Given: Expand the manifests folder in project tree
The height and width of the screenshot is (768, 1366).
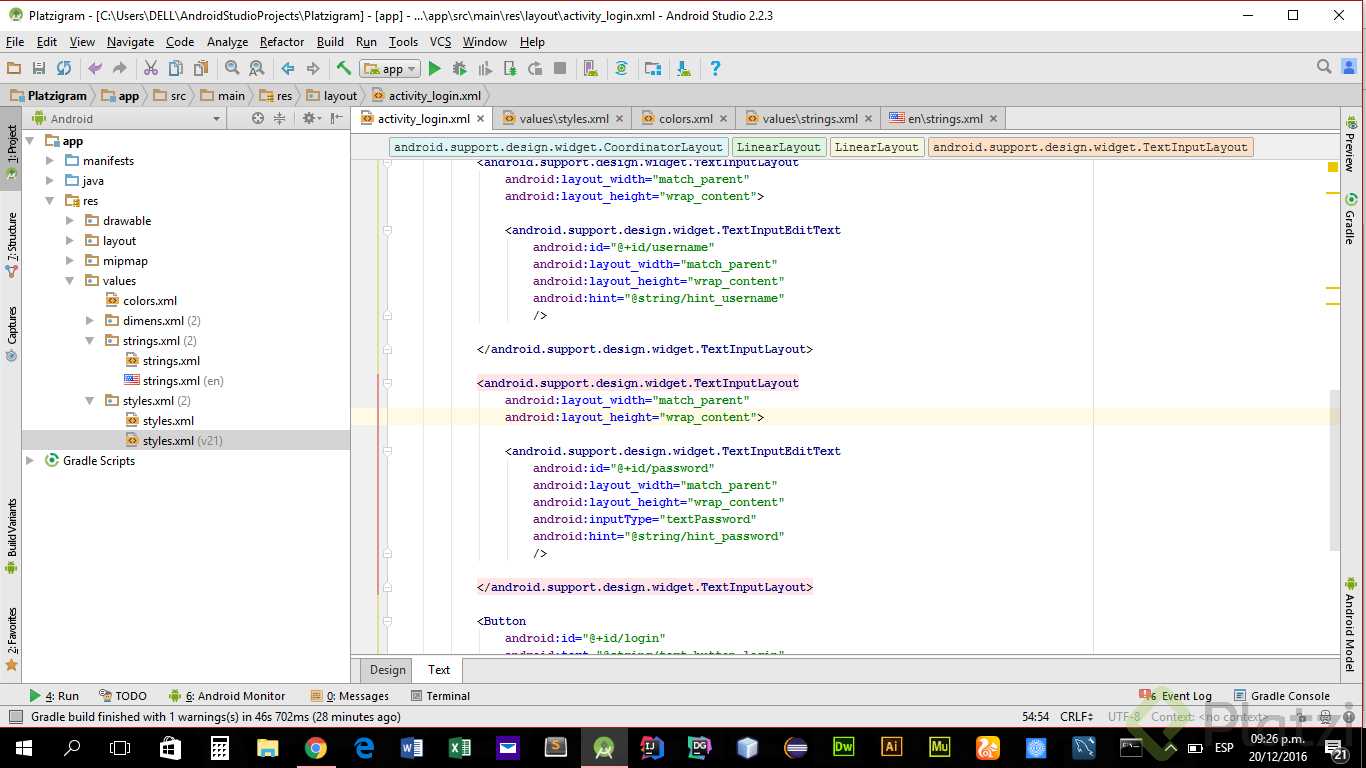Looking at the screenshot, I should 50,161.
